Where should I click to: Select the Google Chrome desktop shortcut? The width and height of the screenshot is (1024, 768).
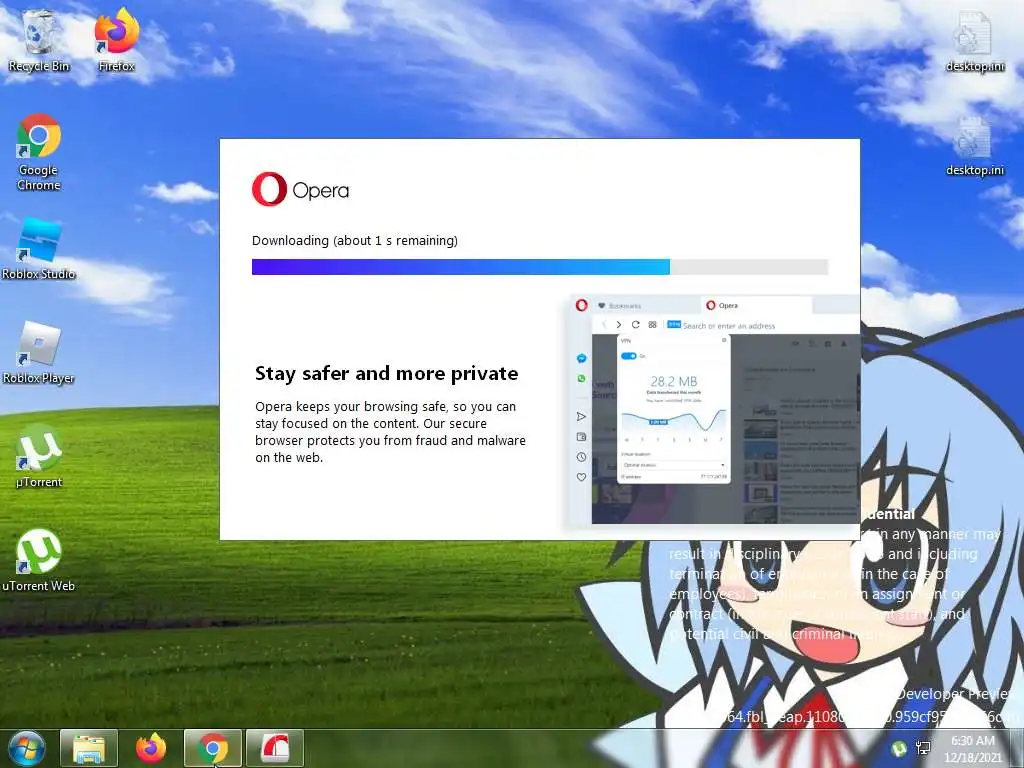(39, 152)
